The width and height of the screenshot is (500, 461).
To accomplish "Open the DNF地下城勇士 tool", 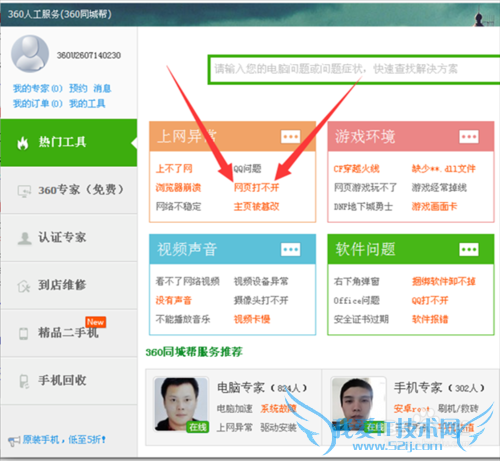I will [363, 207].
